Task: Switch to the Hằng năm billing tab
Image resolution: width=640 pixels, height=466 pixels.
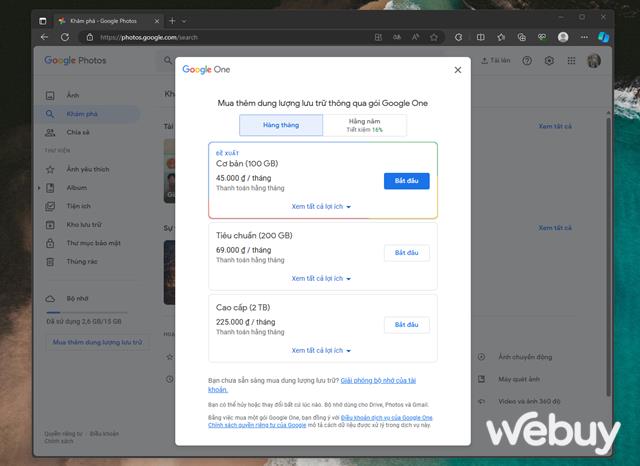Action: [x=364, y=125]
